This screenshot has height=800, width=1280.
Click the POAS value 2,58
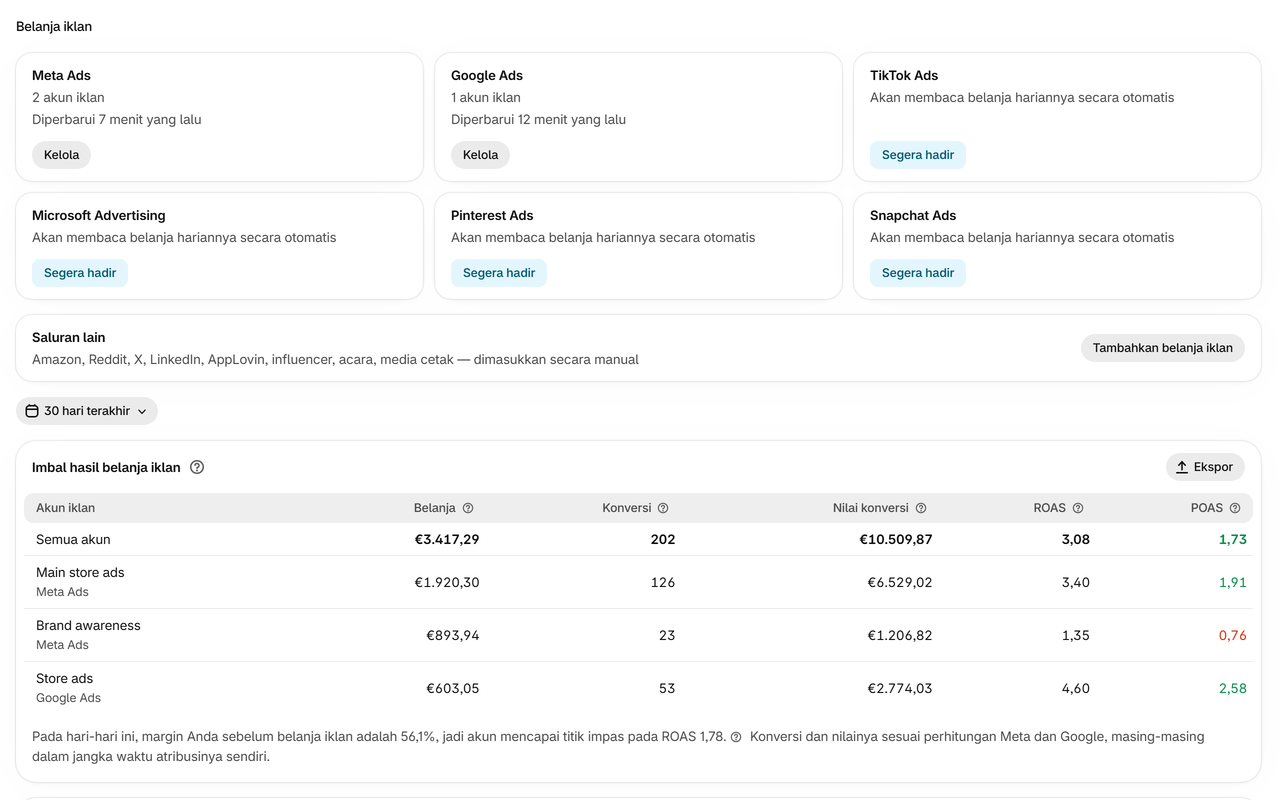(x=1232, y=688)
